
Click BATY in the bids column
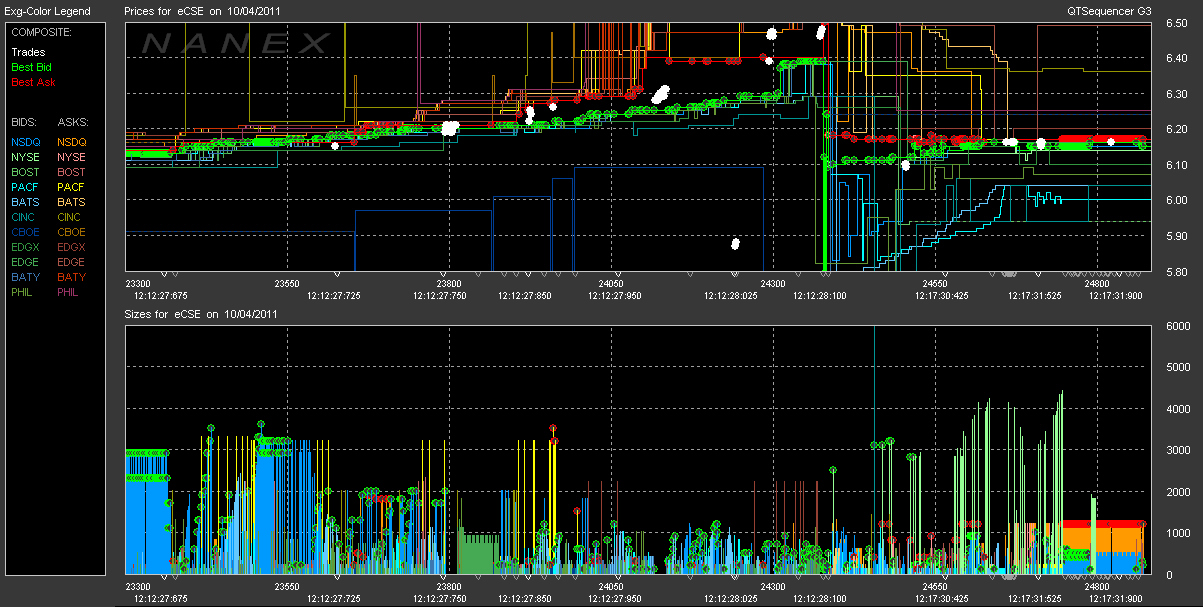pos(25,277)
